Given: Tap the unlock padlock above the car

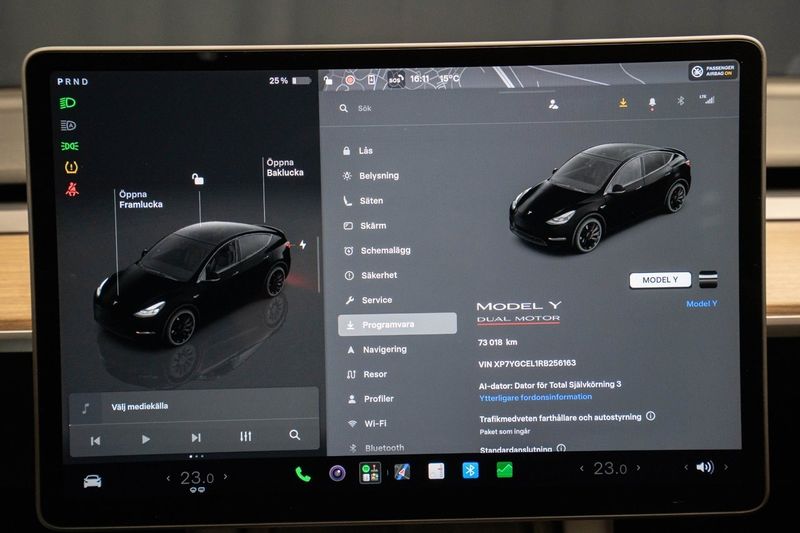Looking at the screenshot, I should pos(197,179).
